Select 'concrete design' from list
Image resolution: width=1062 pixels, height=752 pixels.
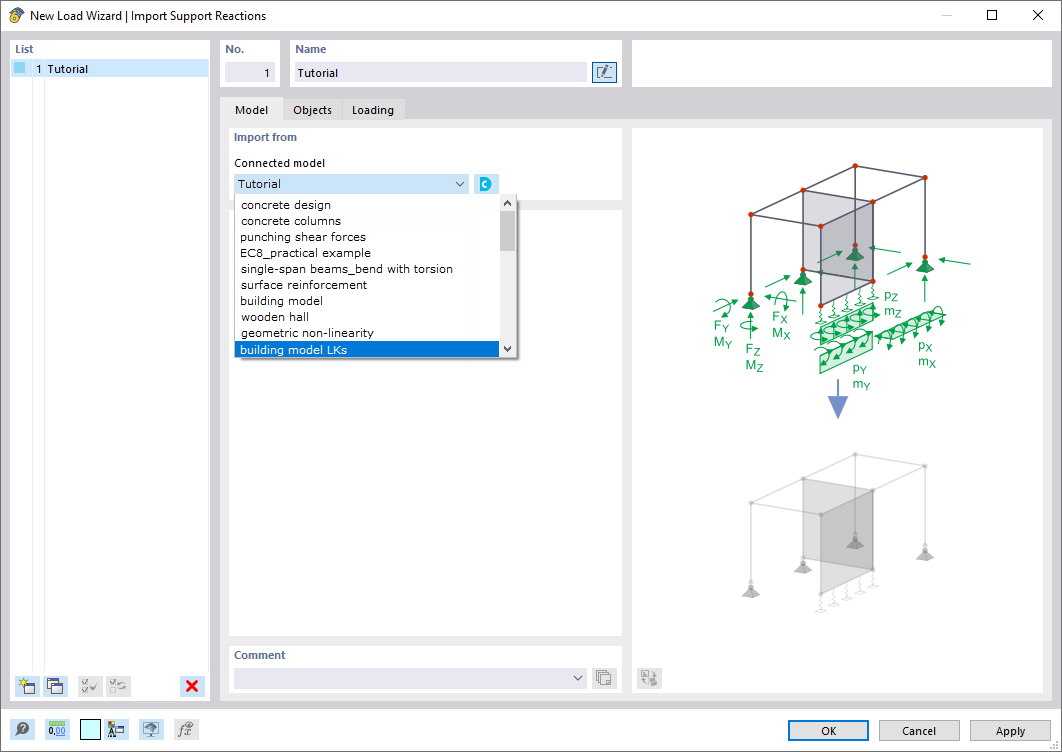coord(366,205)
